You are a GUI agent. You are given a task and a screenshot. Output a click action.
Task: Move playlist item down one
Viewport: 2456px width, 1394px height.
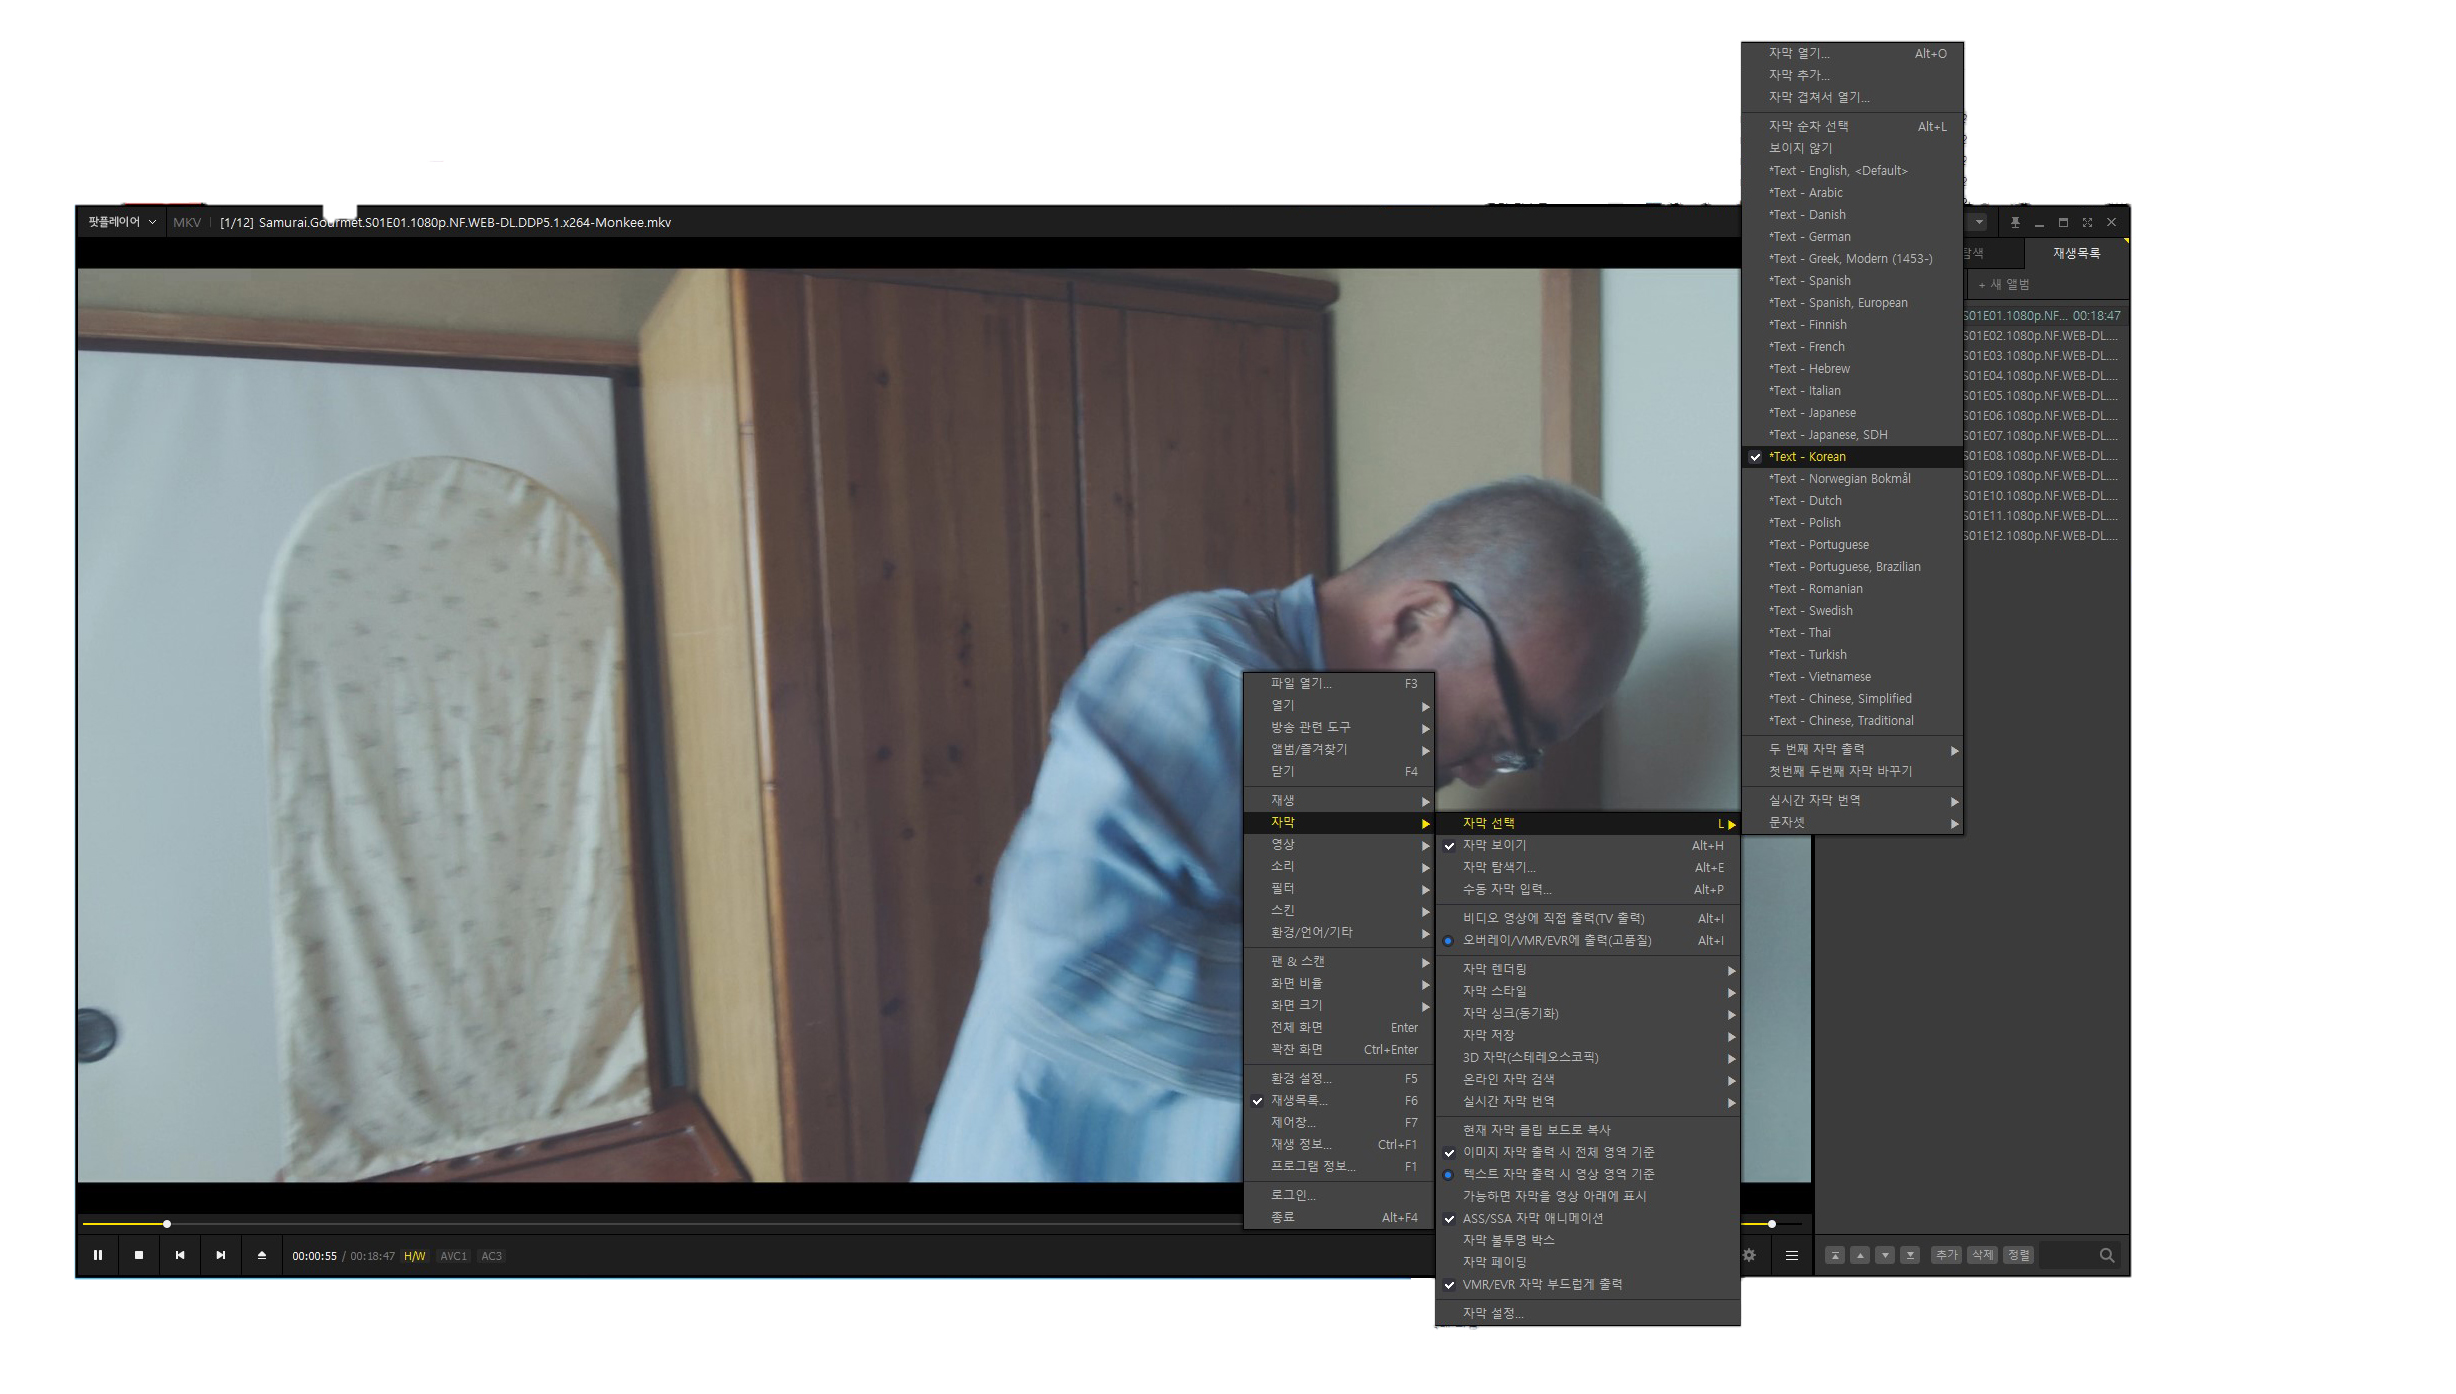[1885, 1255]
